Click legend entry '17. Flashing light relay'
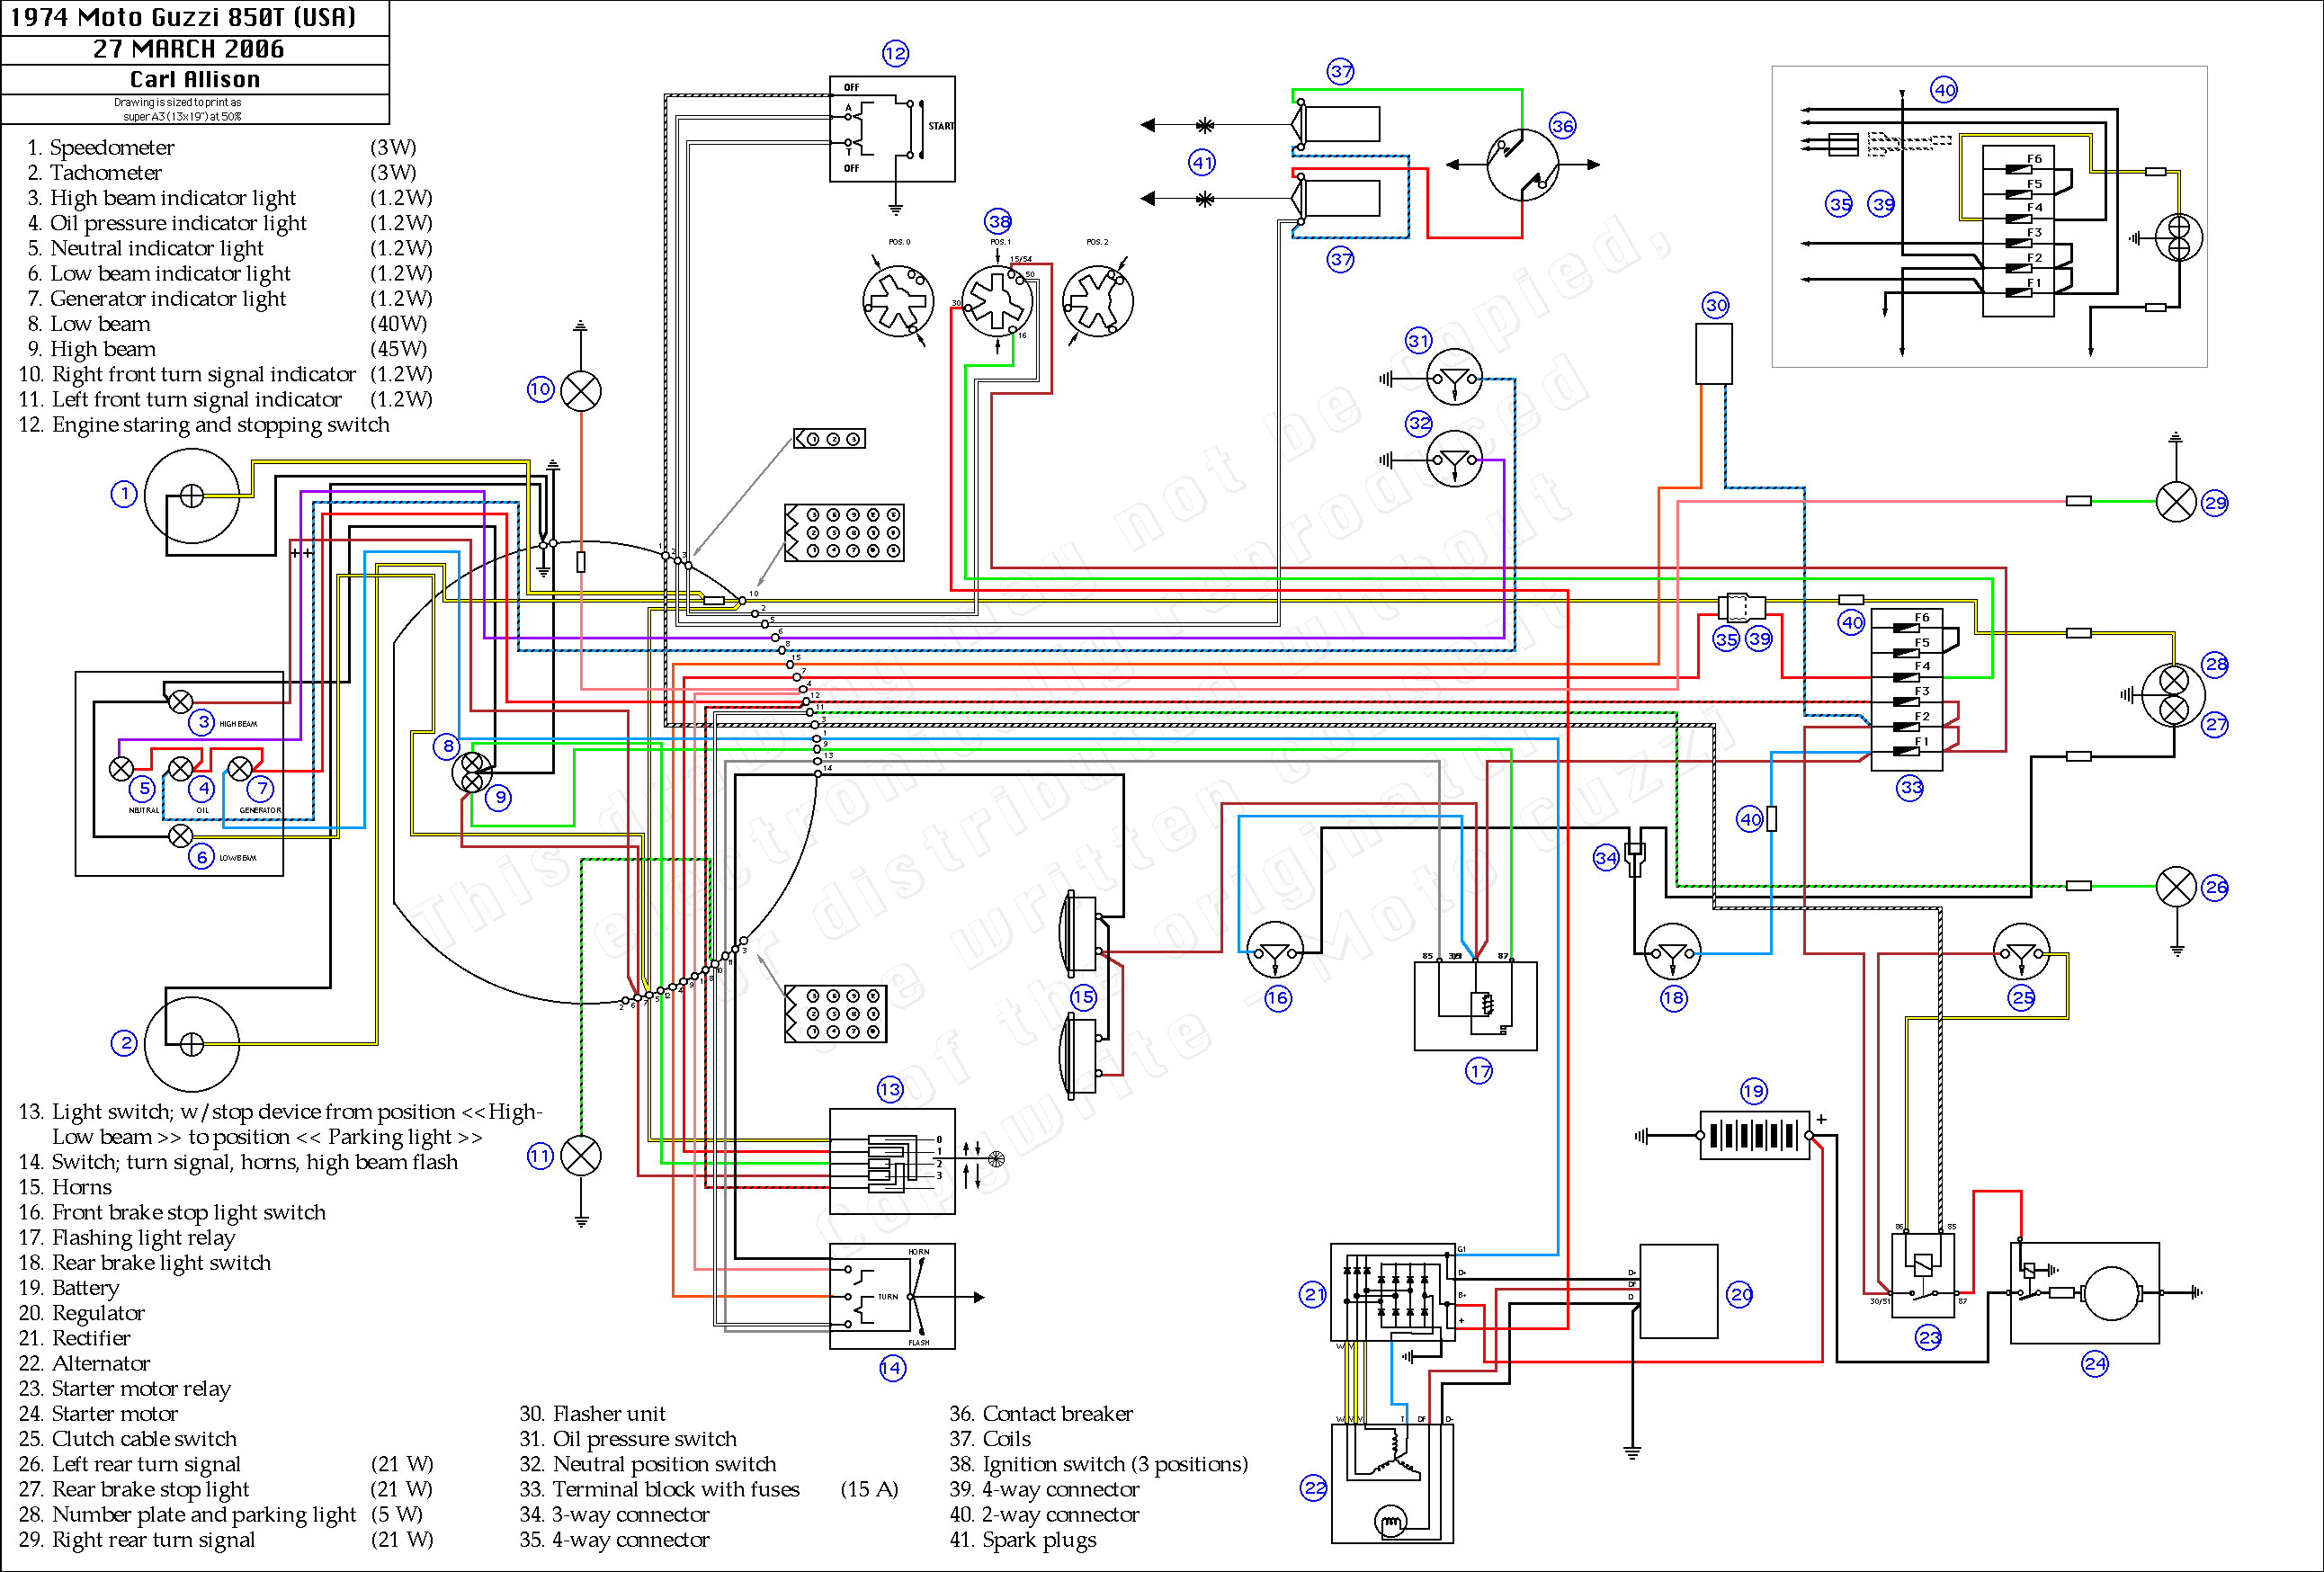This screenshot has width=2324, height=1572. [x=126, y=1238]
